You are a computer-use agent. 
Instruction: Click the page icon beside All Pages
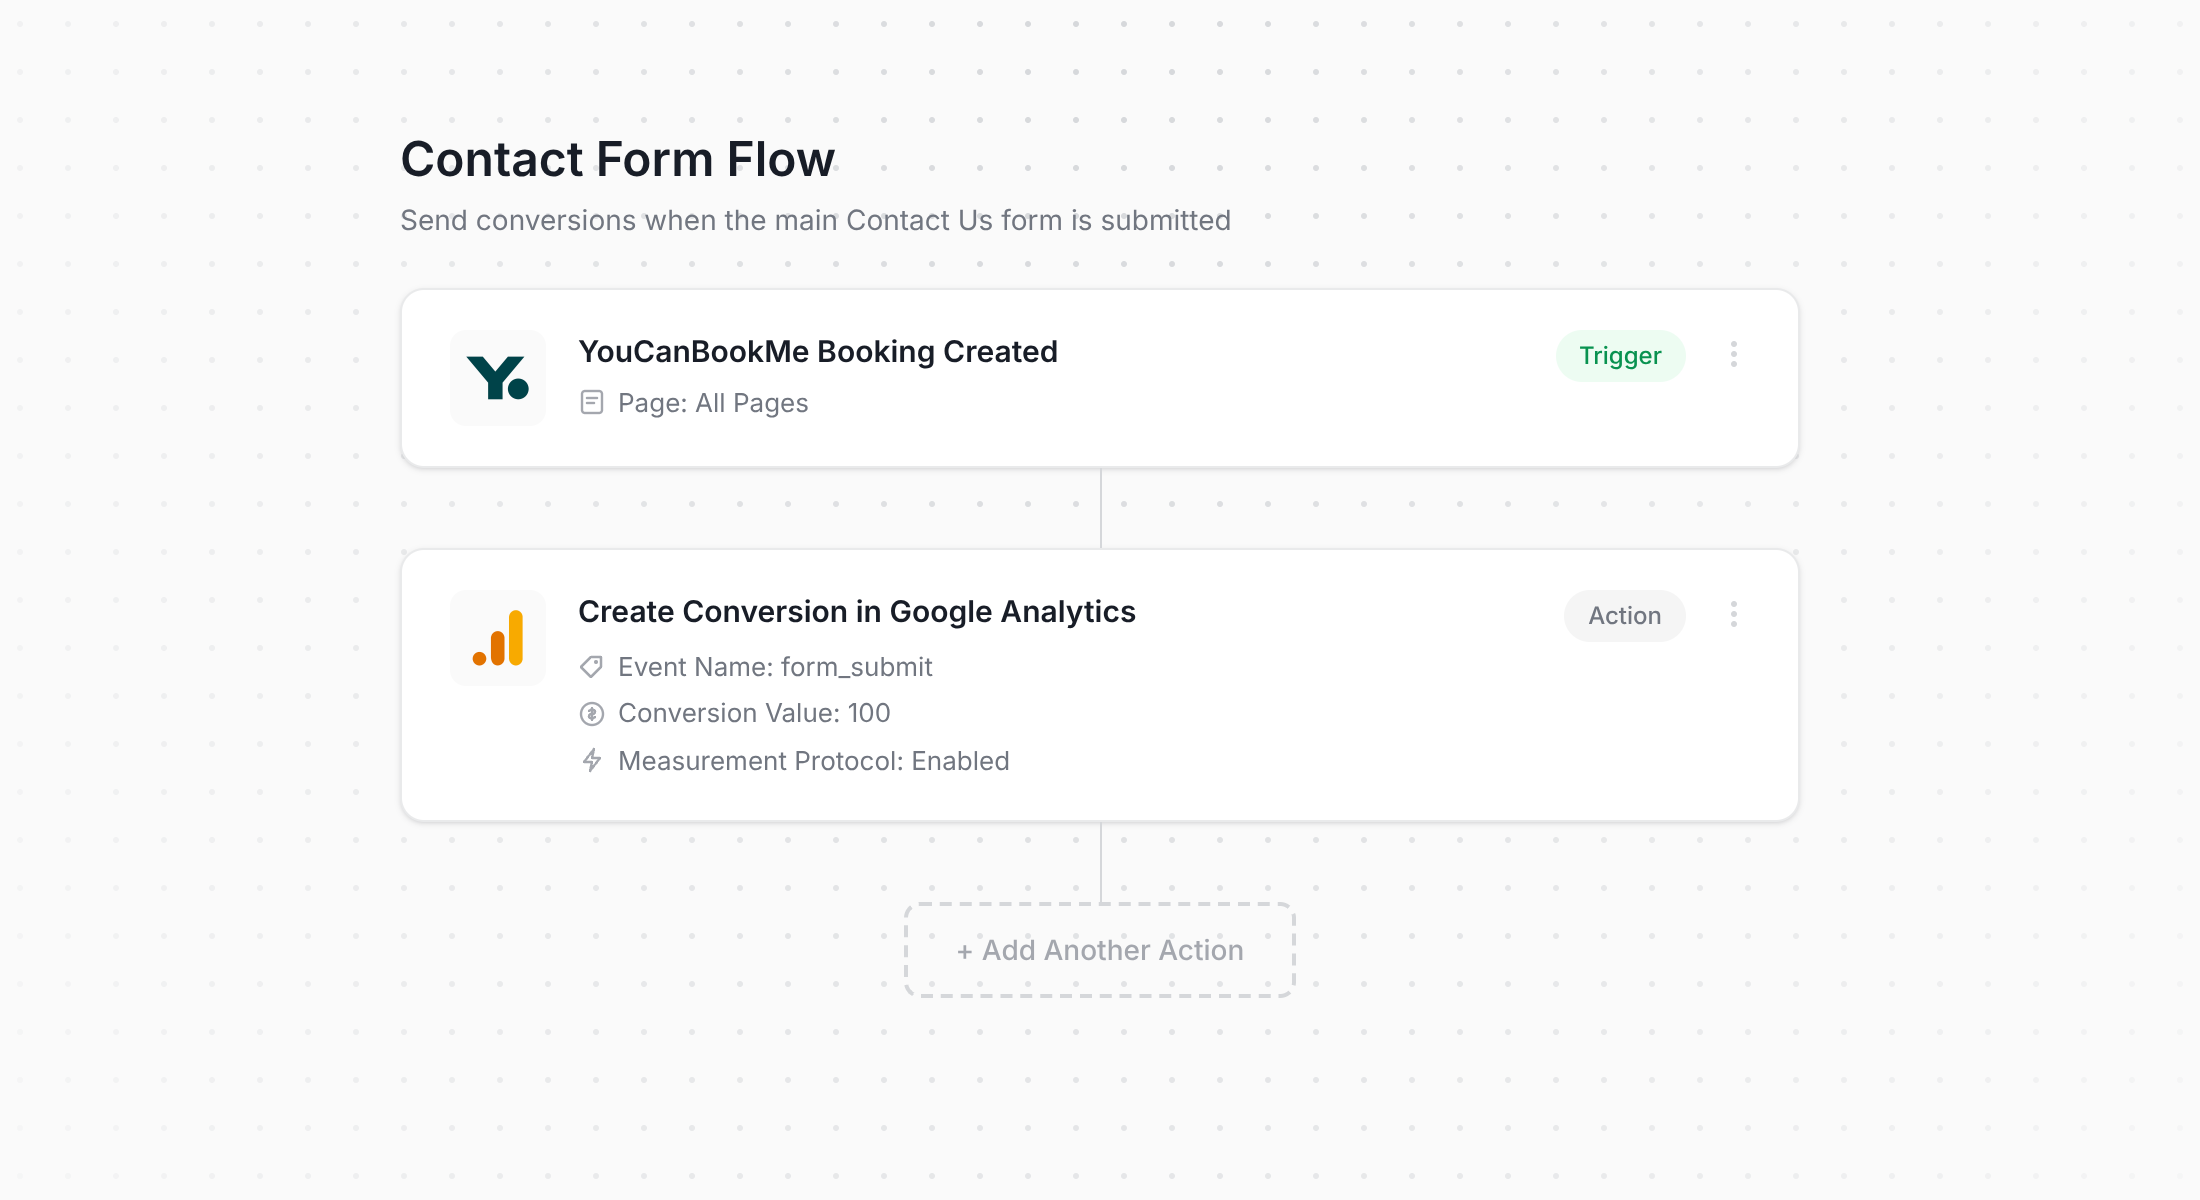point(592,402)
